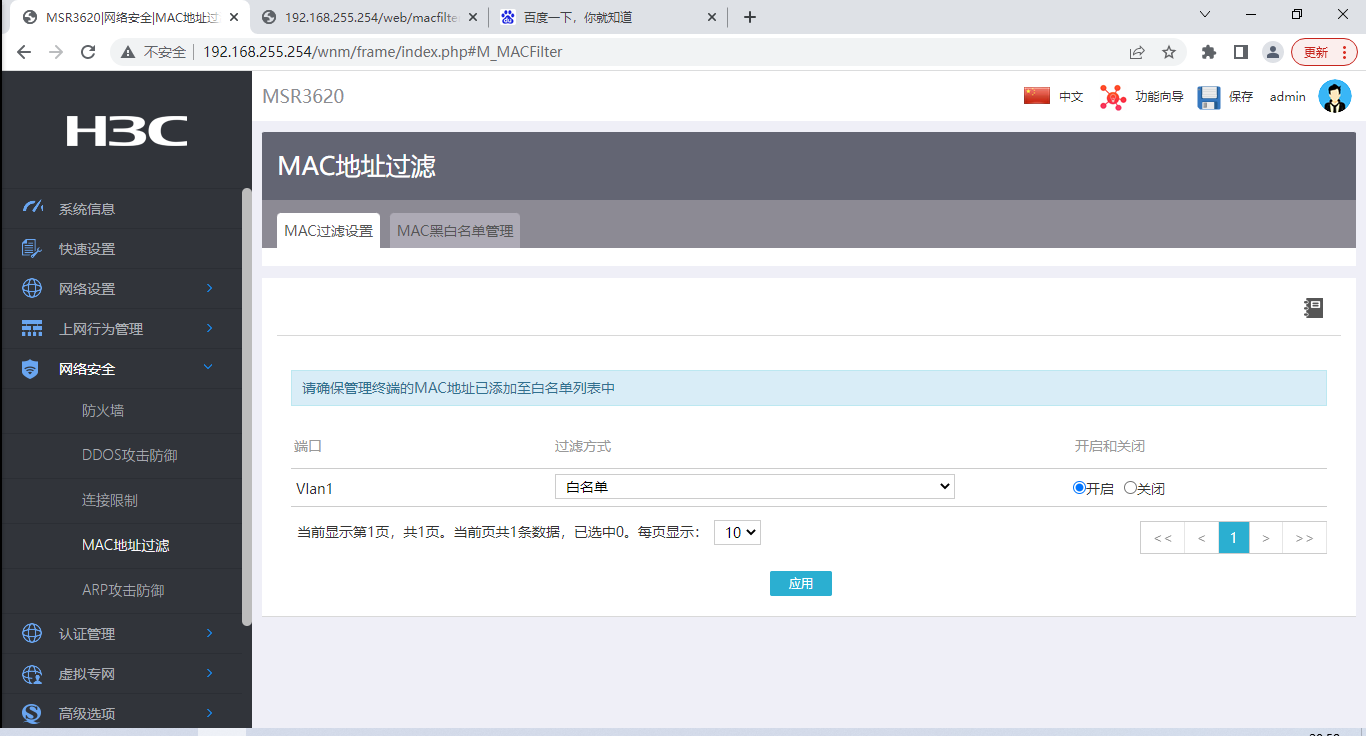Bookmark this page with the star icon
This screenshot has height=736, width=1366.
[1169, 52]
